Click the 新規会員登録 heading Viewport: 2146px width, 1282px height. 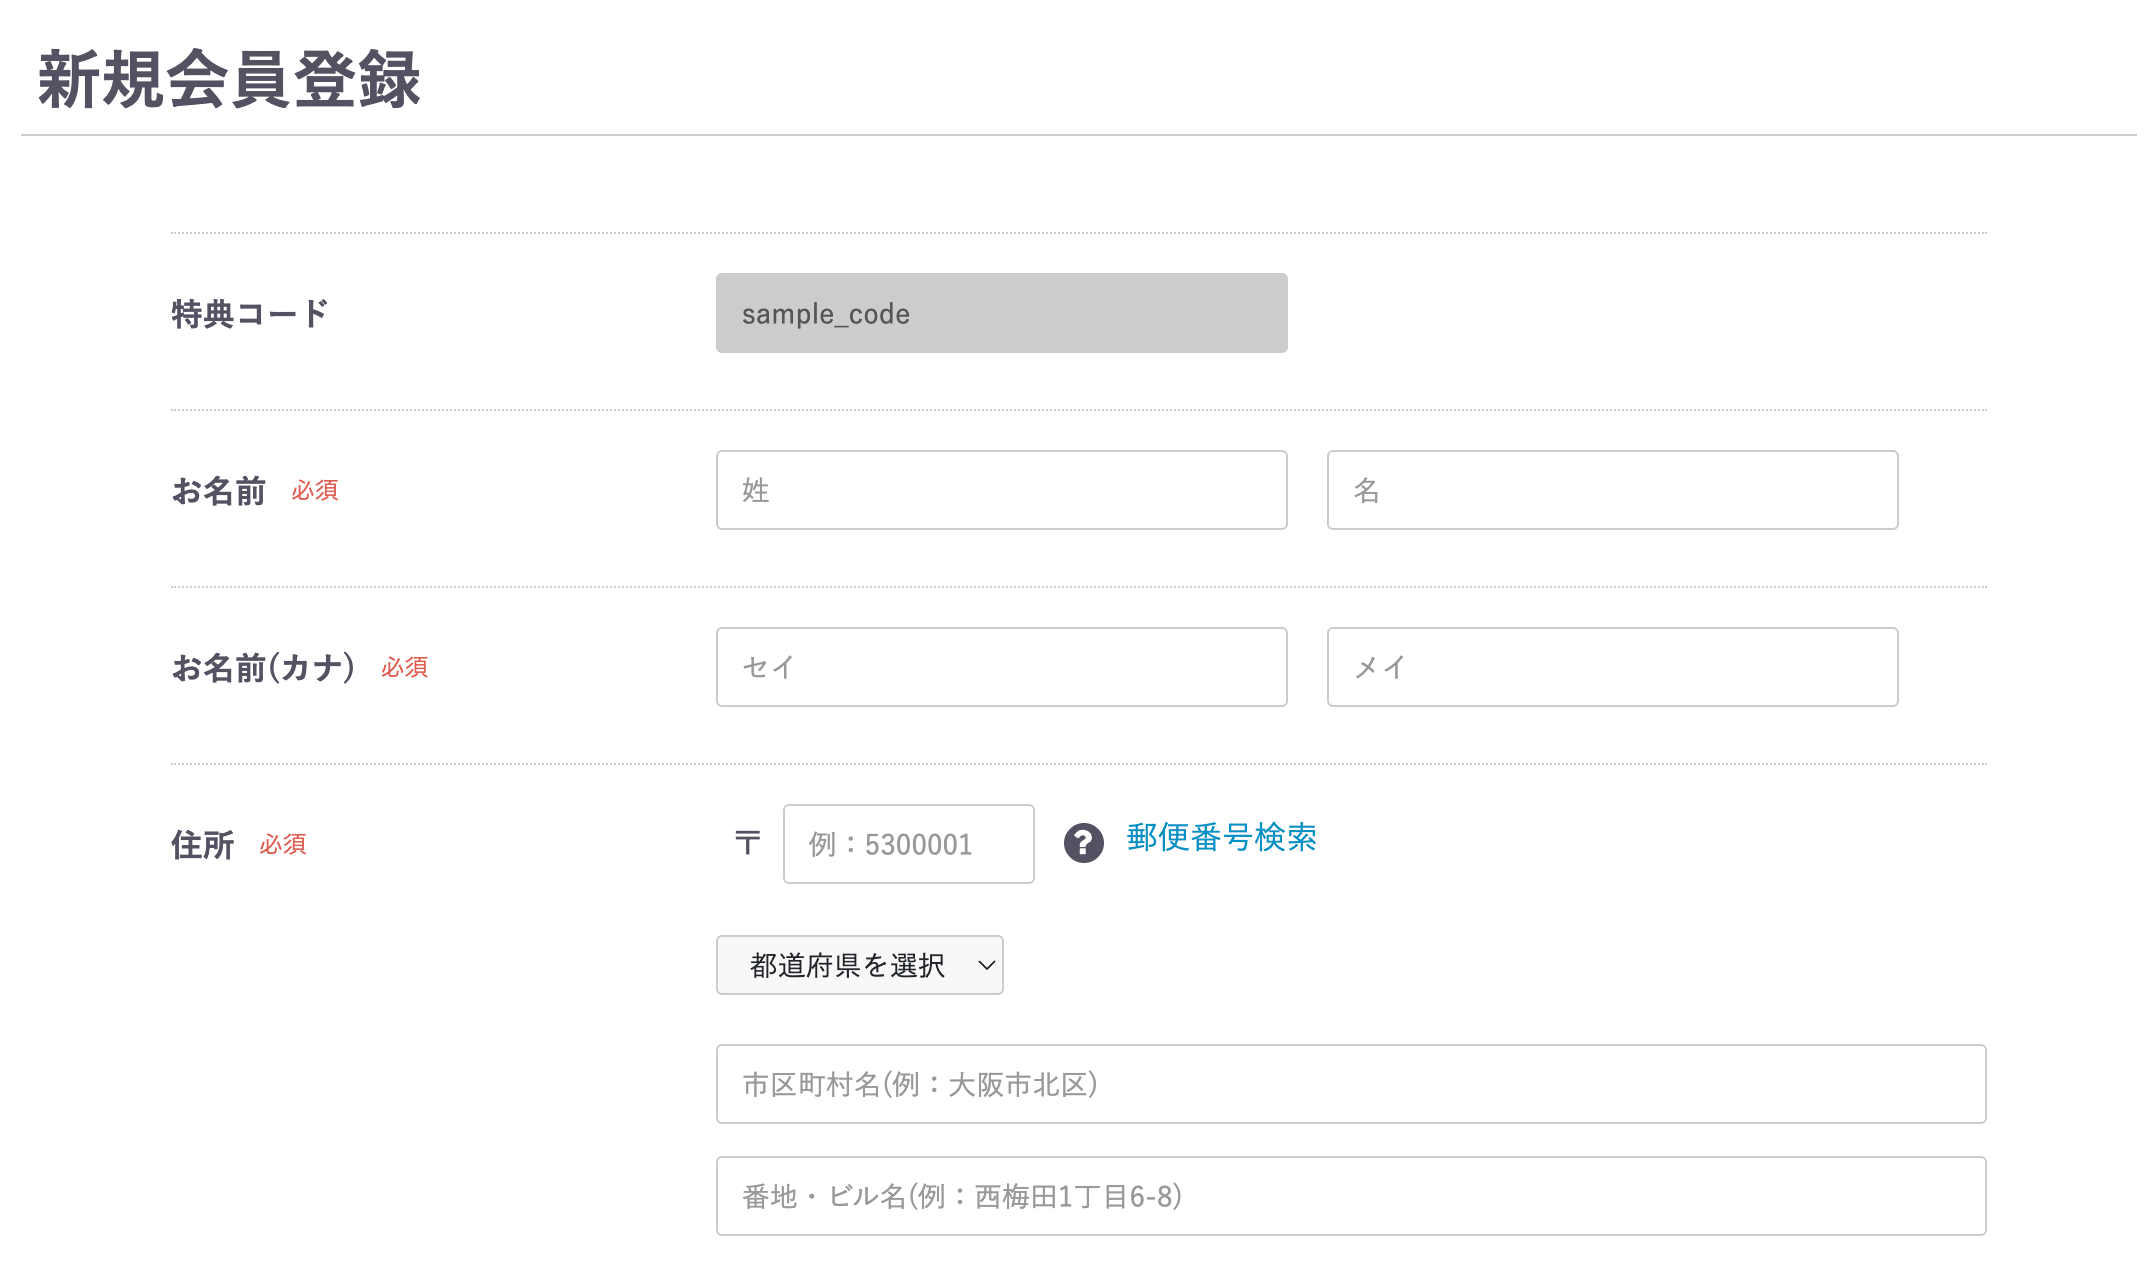click(x=229, y=80)
